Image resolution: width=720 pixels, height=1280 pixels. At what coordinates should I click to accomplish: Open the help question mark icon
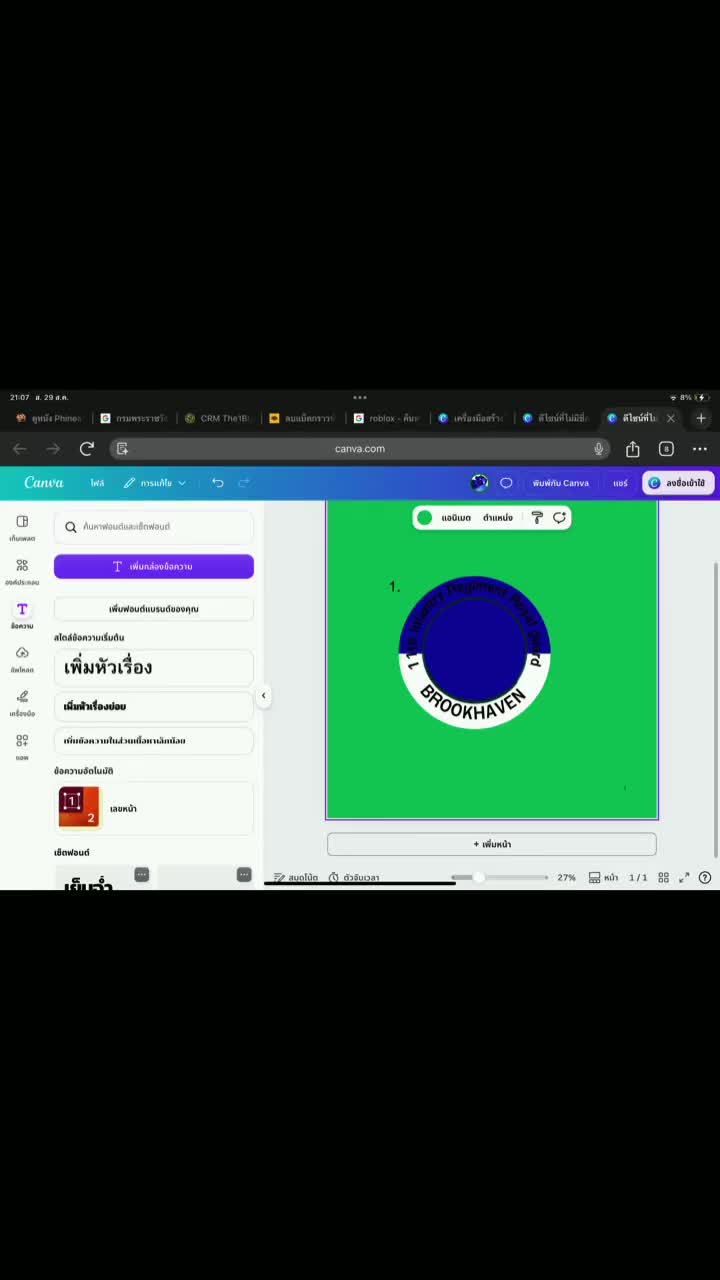tap(705, 877)
